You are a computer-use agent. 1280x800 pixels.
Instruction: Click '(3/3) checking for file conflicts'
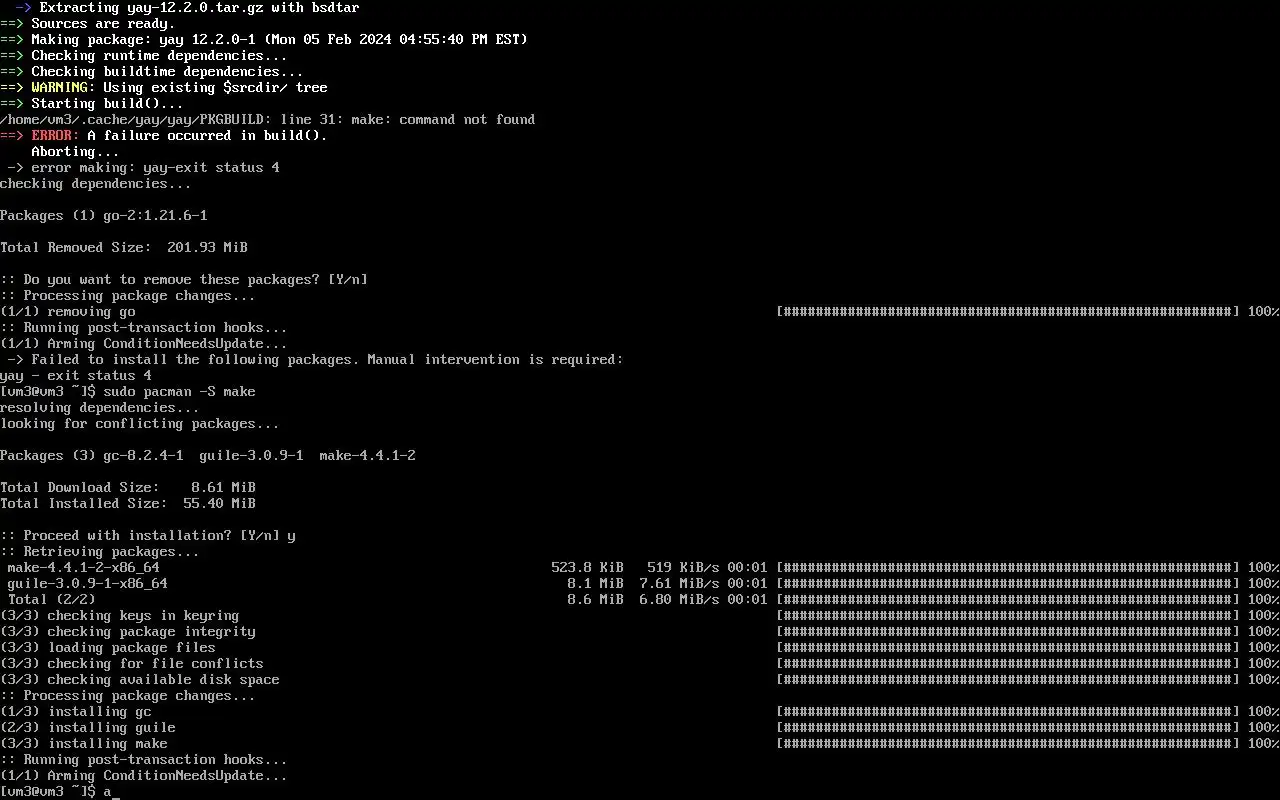[131, 663]
